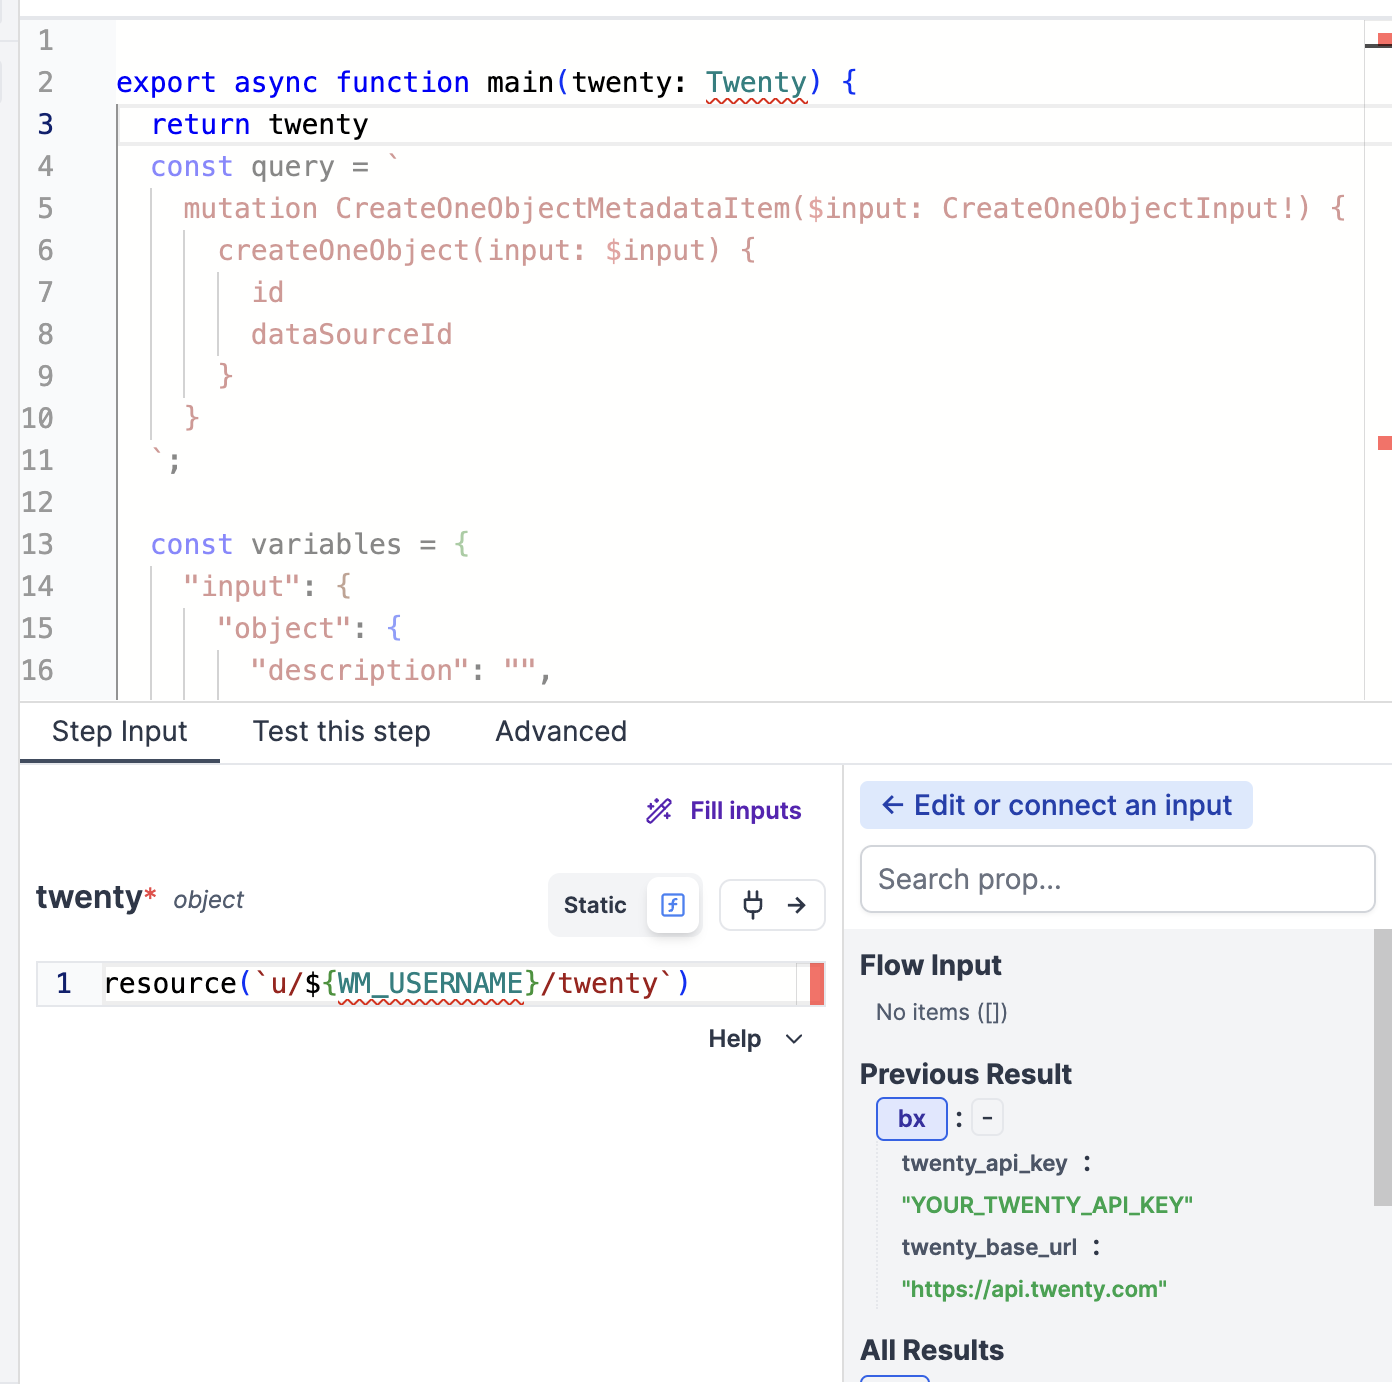Click the Twenty type with error underline

tap(756, 82)
